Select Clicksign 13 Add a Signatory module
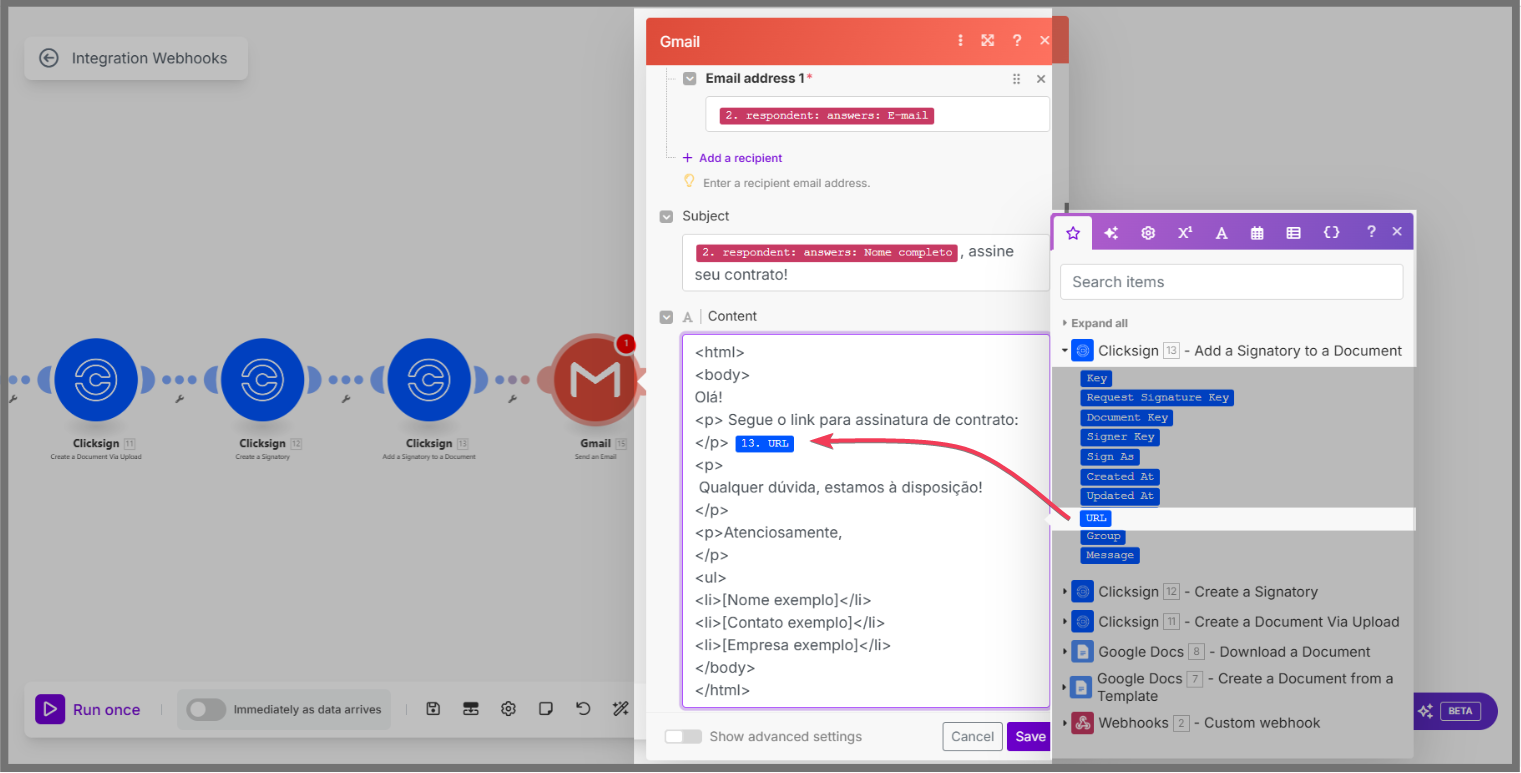 click(429, 380)
